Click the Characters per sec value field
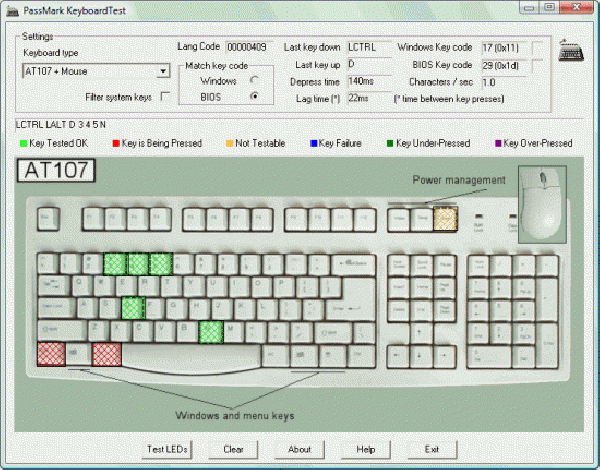This screenshot has width=600, height=470. 504,82
